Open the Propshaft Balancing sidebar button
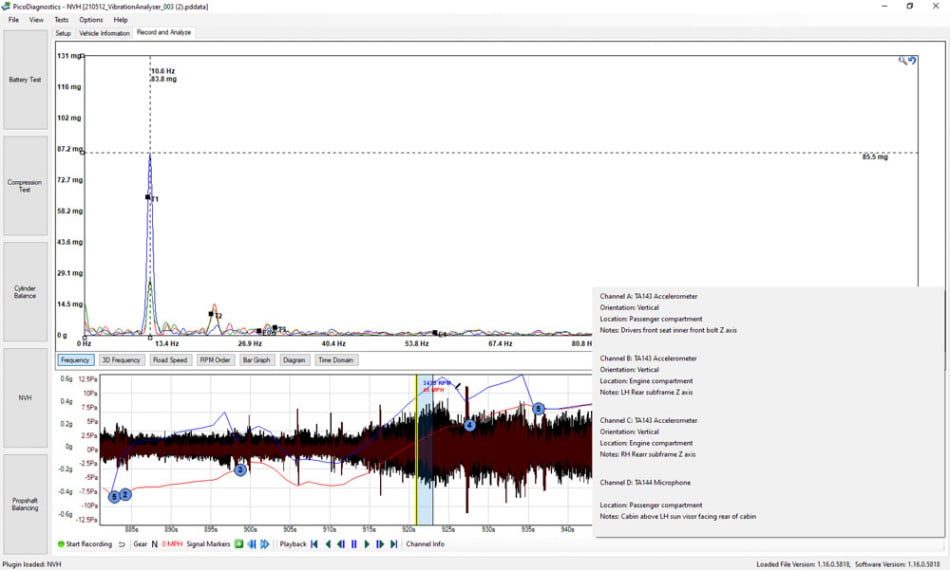This screenshot has width=950, height=570. pos(25,504)
